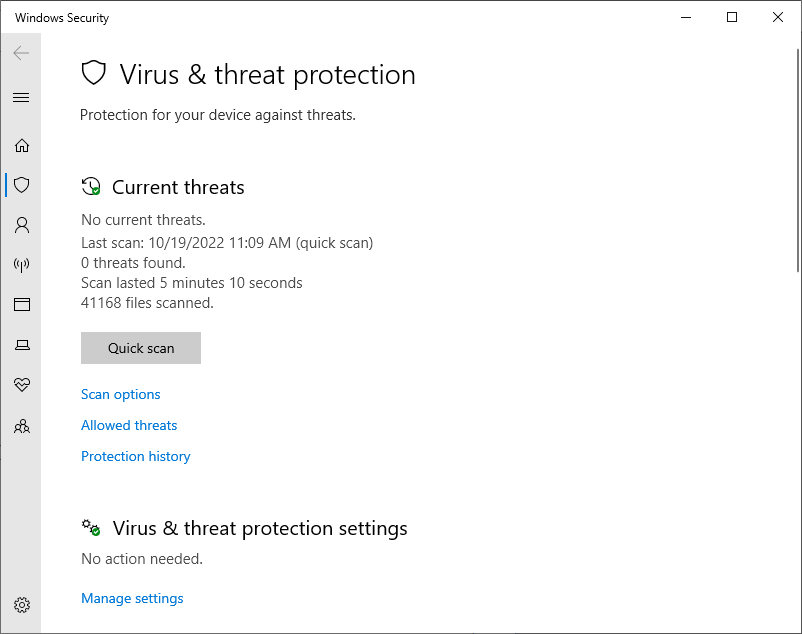Minimize the Windows Security window
Screen dimensions: 802x634
coord(686,17)
